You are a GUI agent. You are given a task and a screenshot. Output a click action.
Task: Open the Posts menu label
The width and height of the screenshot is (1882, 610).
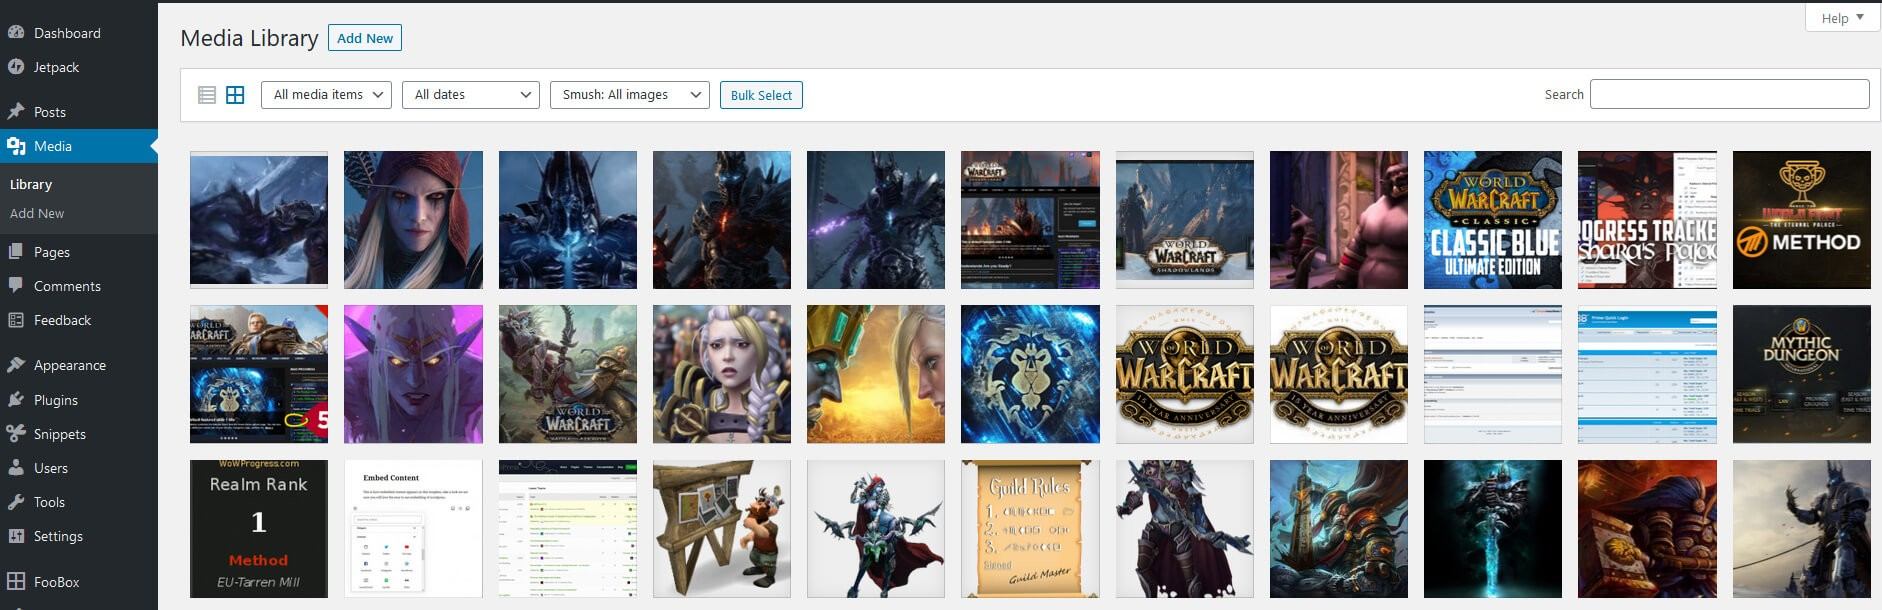(50, 112)
